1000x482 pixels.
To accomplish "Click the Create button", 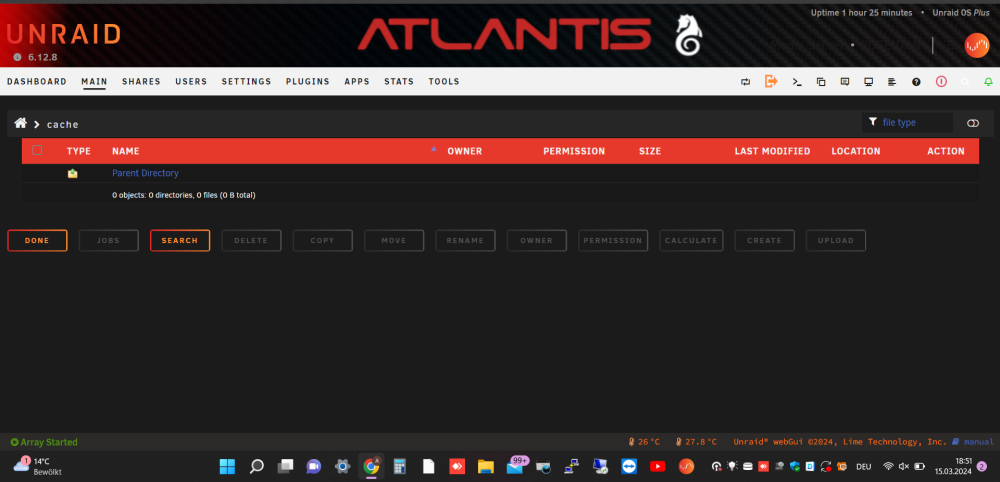I will click(x=765, y=240).
